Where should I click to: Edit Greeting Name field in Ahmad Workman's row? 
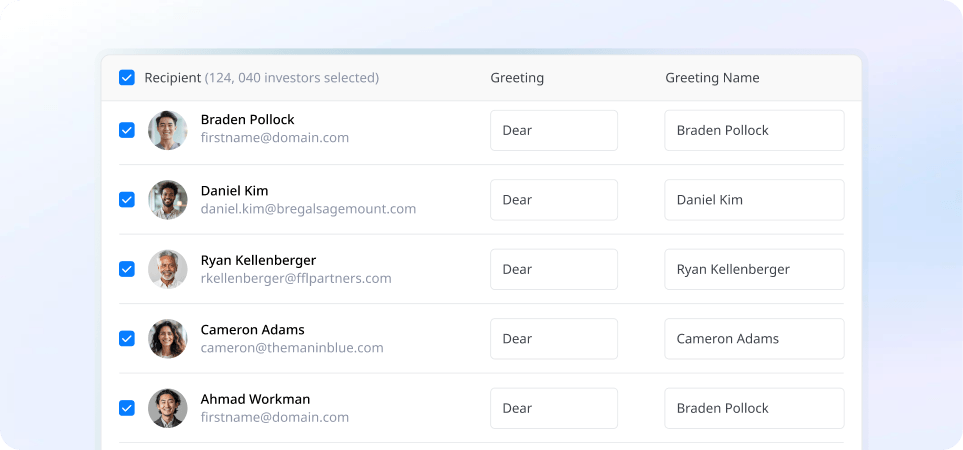(x=754, y=408)
